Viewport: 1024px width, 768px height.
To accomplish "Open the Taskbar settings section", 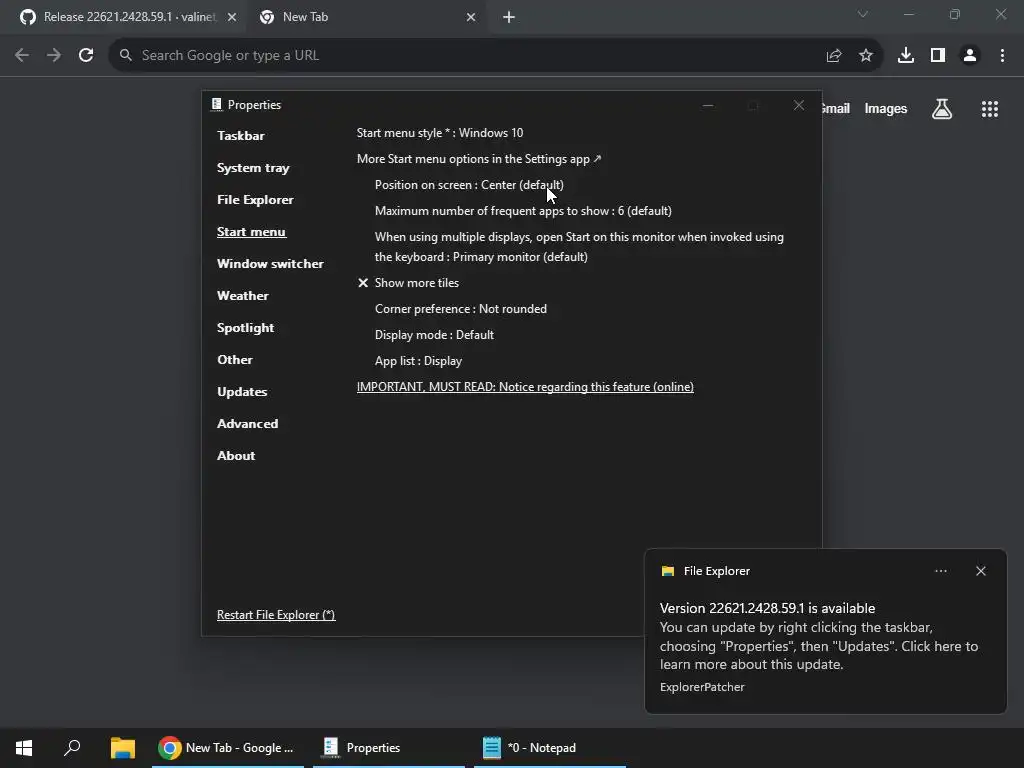I will click(240, 136).
